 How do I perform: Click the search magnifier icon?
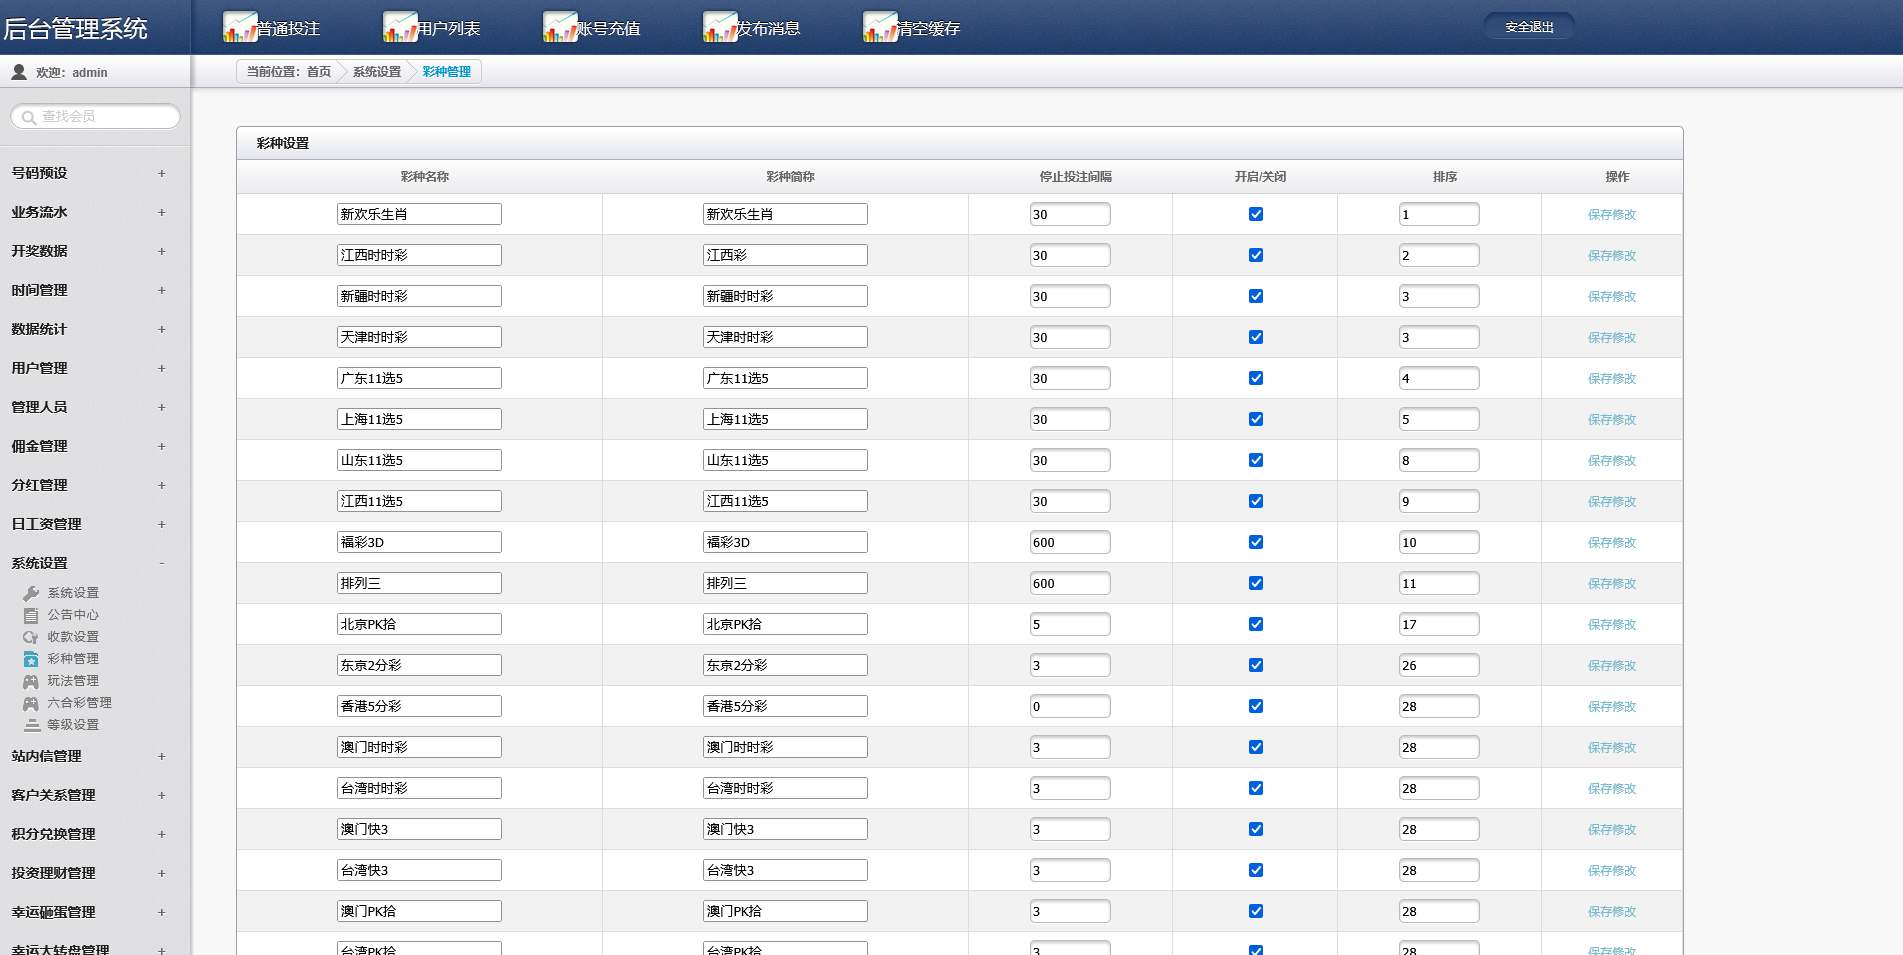(x=29, y=117)
